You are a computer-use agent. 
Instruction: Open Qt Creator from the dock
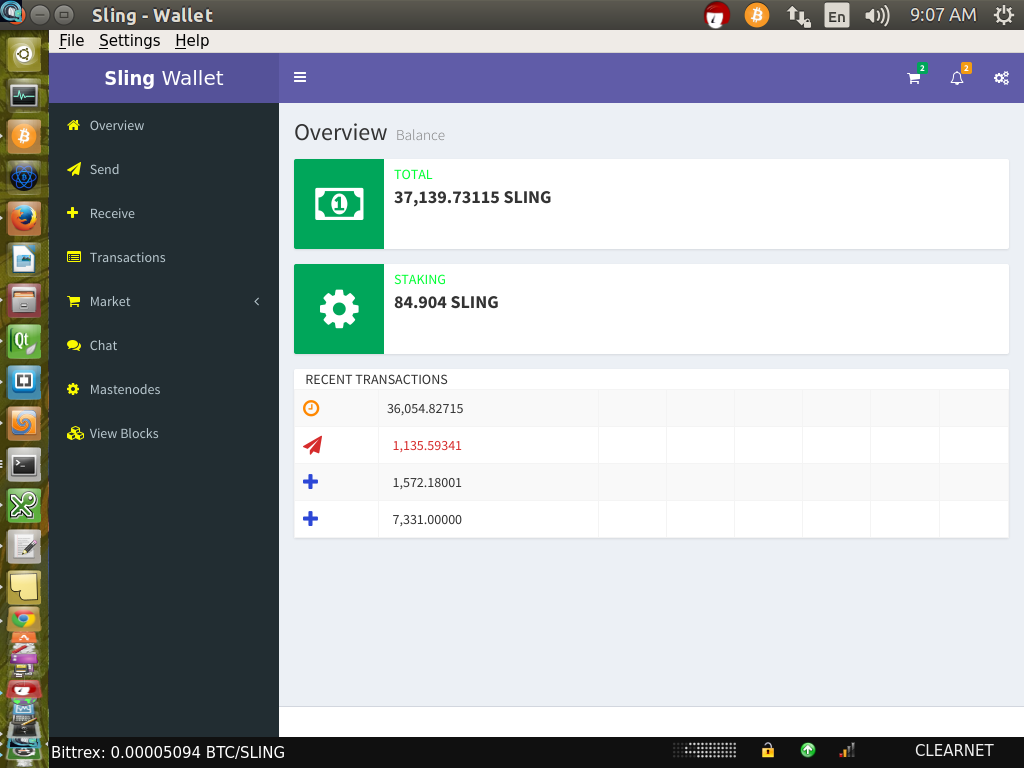pos(24,342)
